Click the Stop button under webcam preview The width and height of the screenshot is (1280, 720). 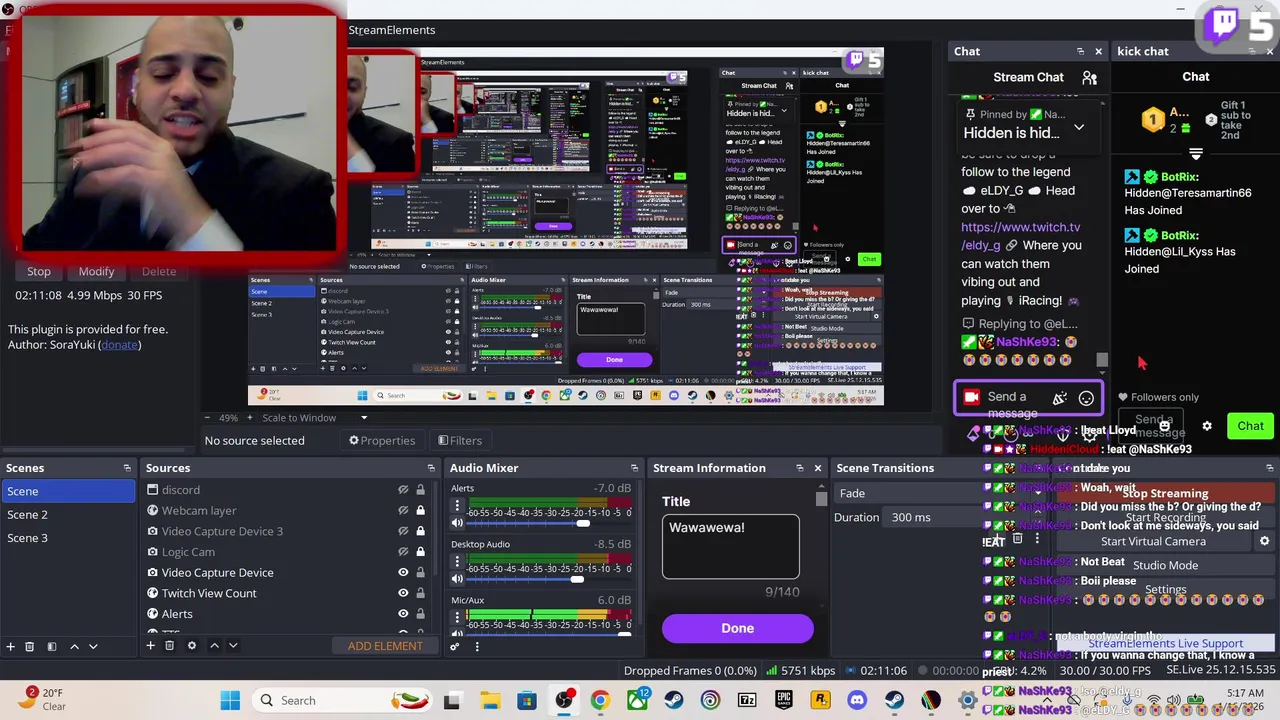click(x=39, y=272)
